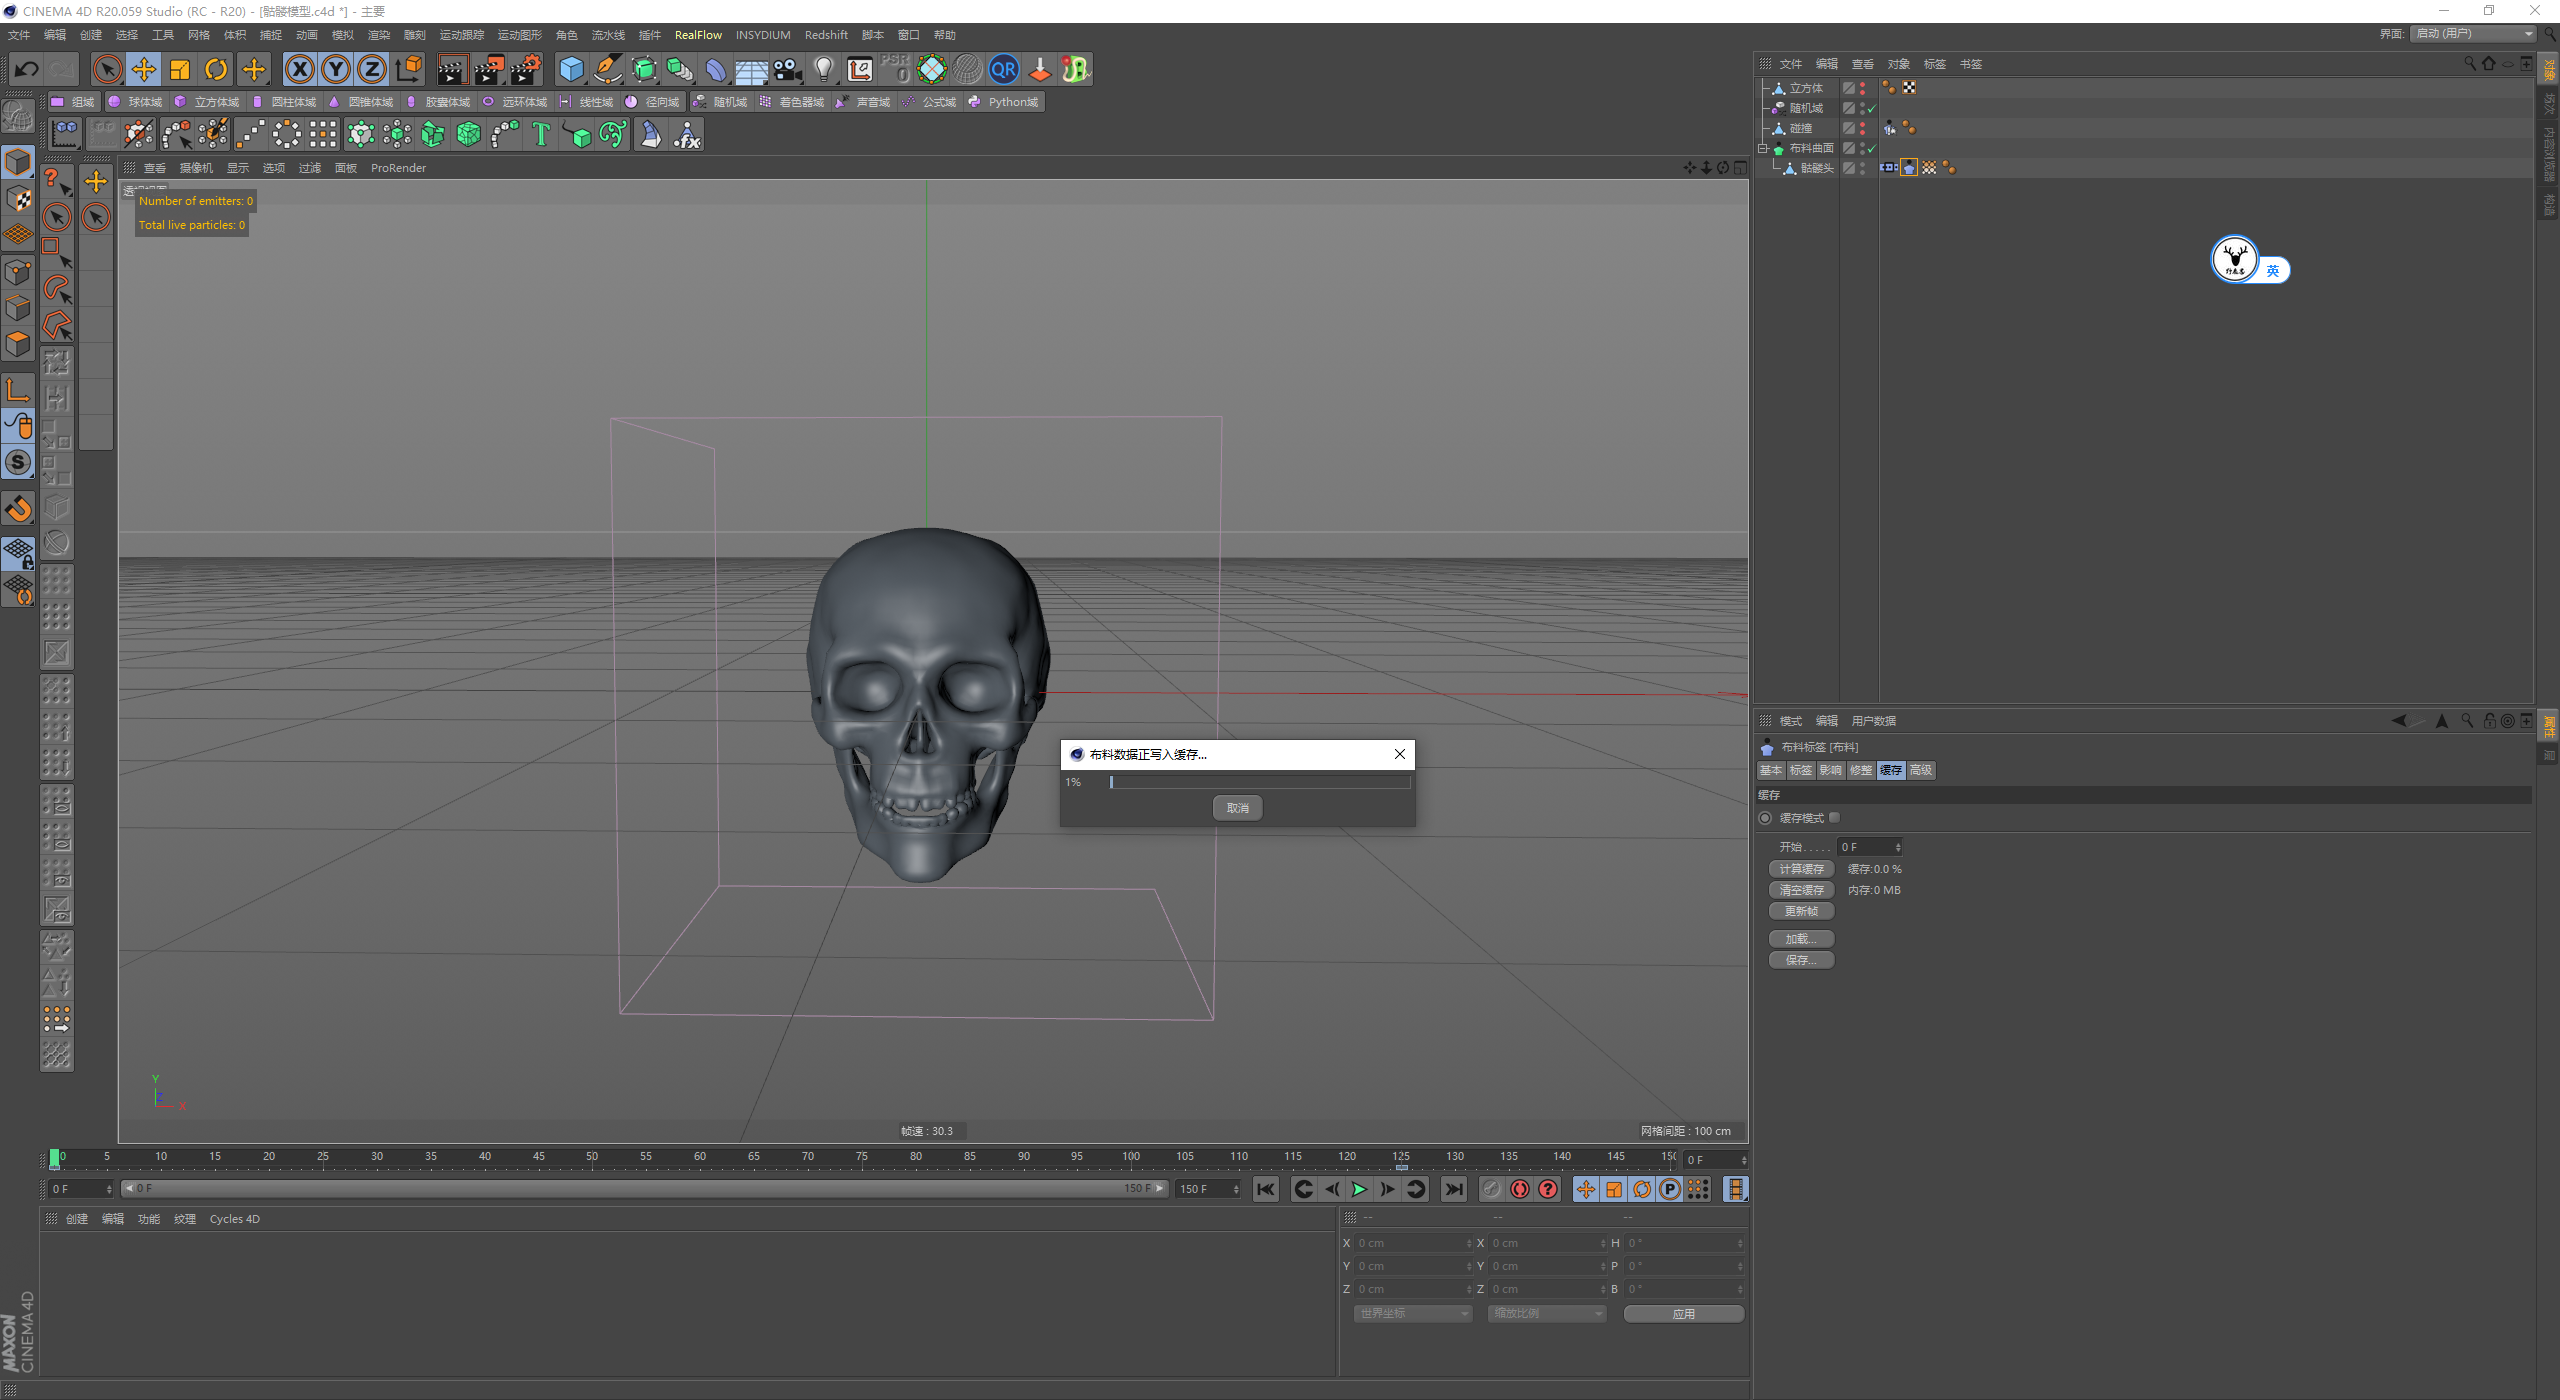This screenshot has width=2560, height=1400.
Task: Collapse the 布料曲面 tree node
Action: [x=1764, y=148]
